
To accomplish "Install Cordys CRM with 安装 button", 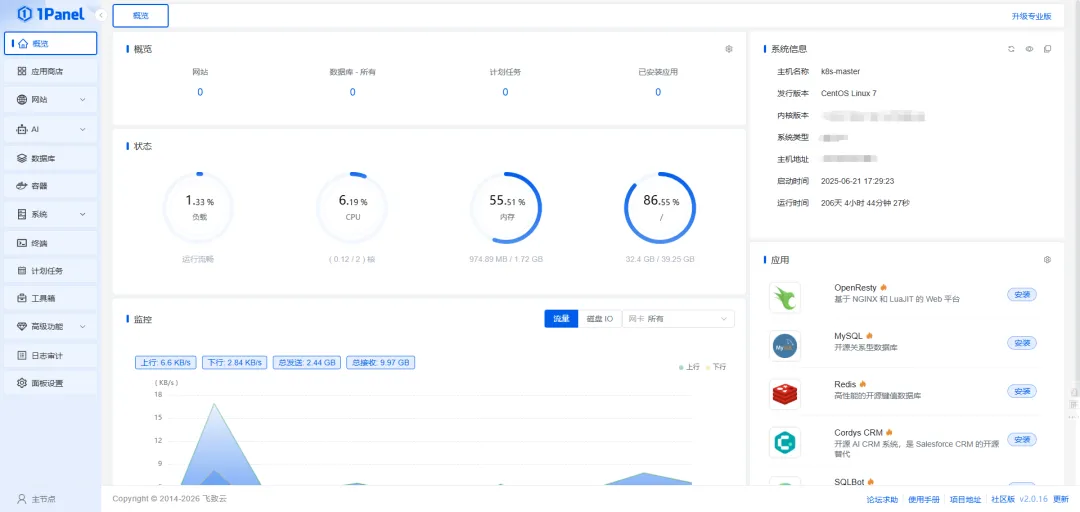I will tap(1021, 440).
